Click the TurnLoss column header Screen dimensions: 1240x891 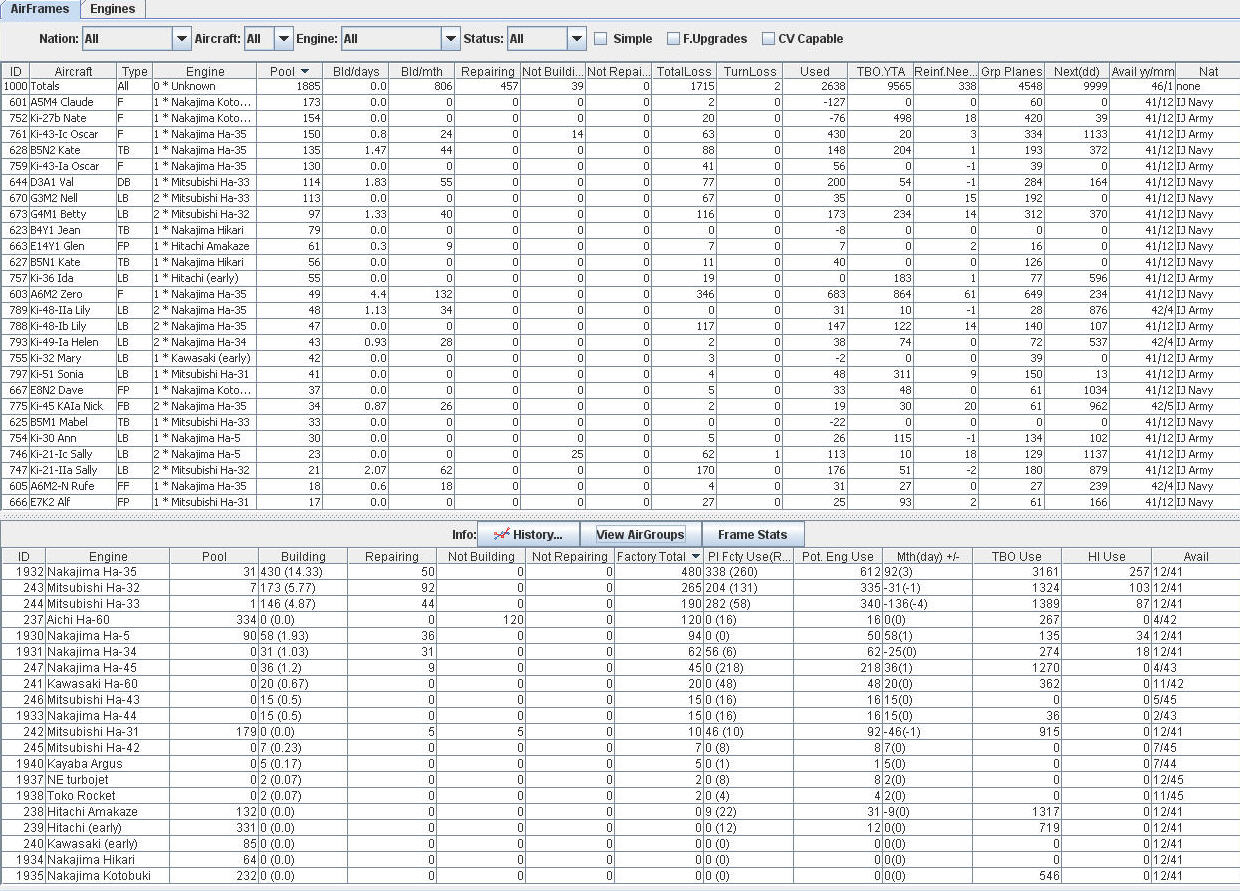[x=749, y=71]
